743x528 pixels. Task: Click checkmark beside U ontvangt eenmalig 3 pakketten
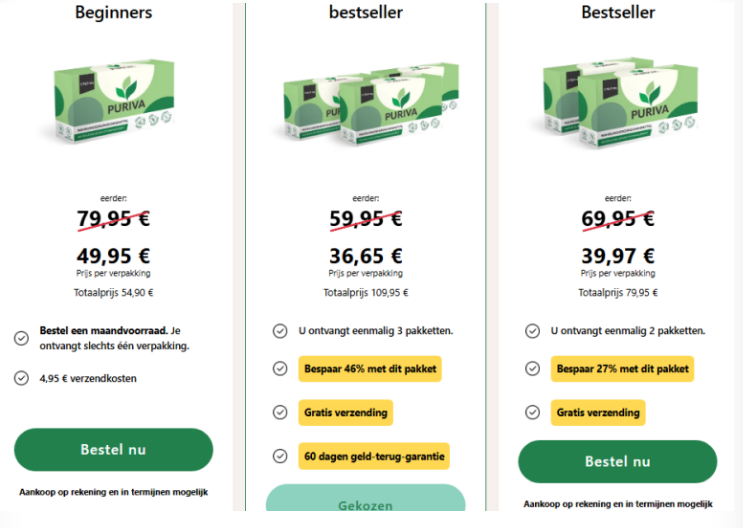(280, 331)
